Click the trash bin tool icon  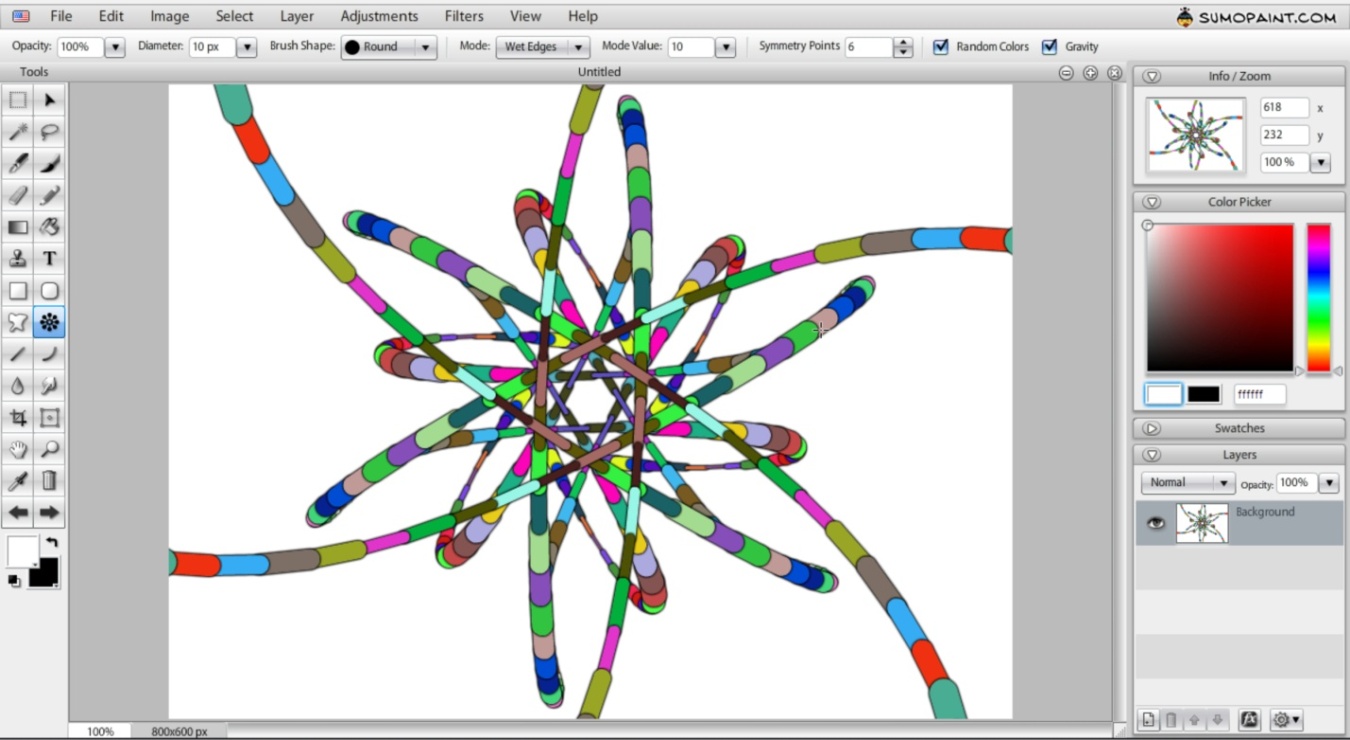49,481
